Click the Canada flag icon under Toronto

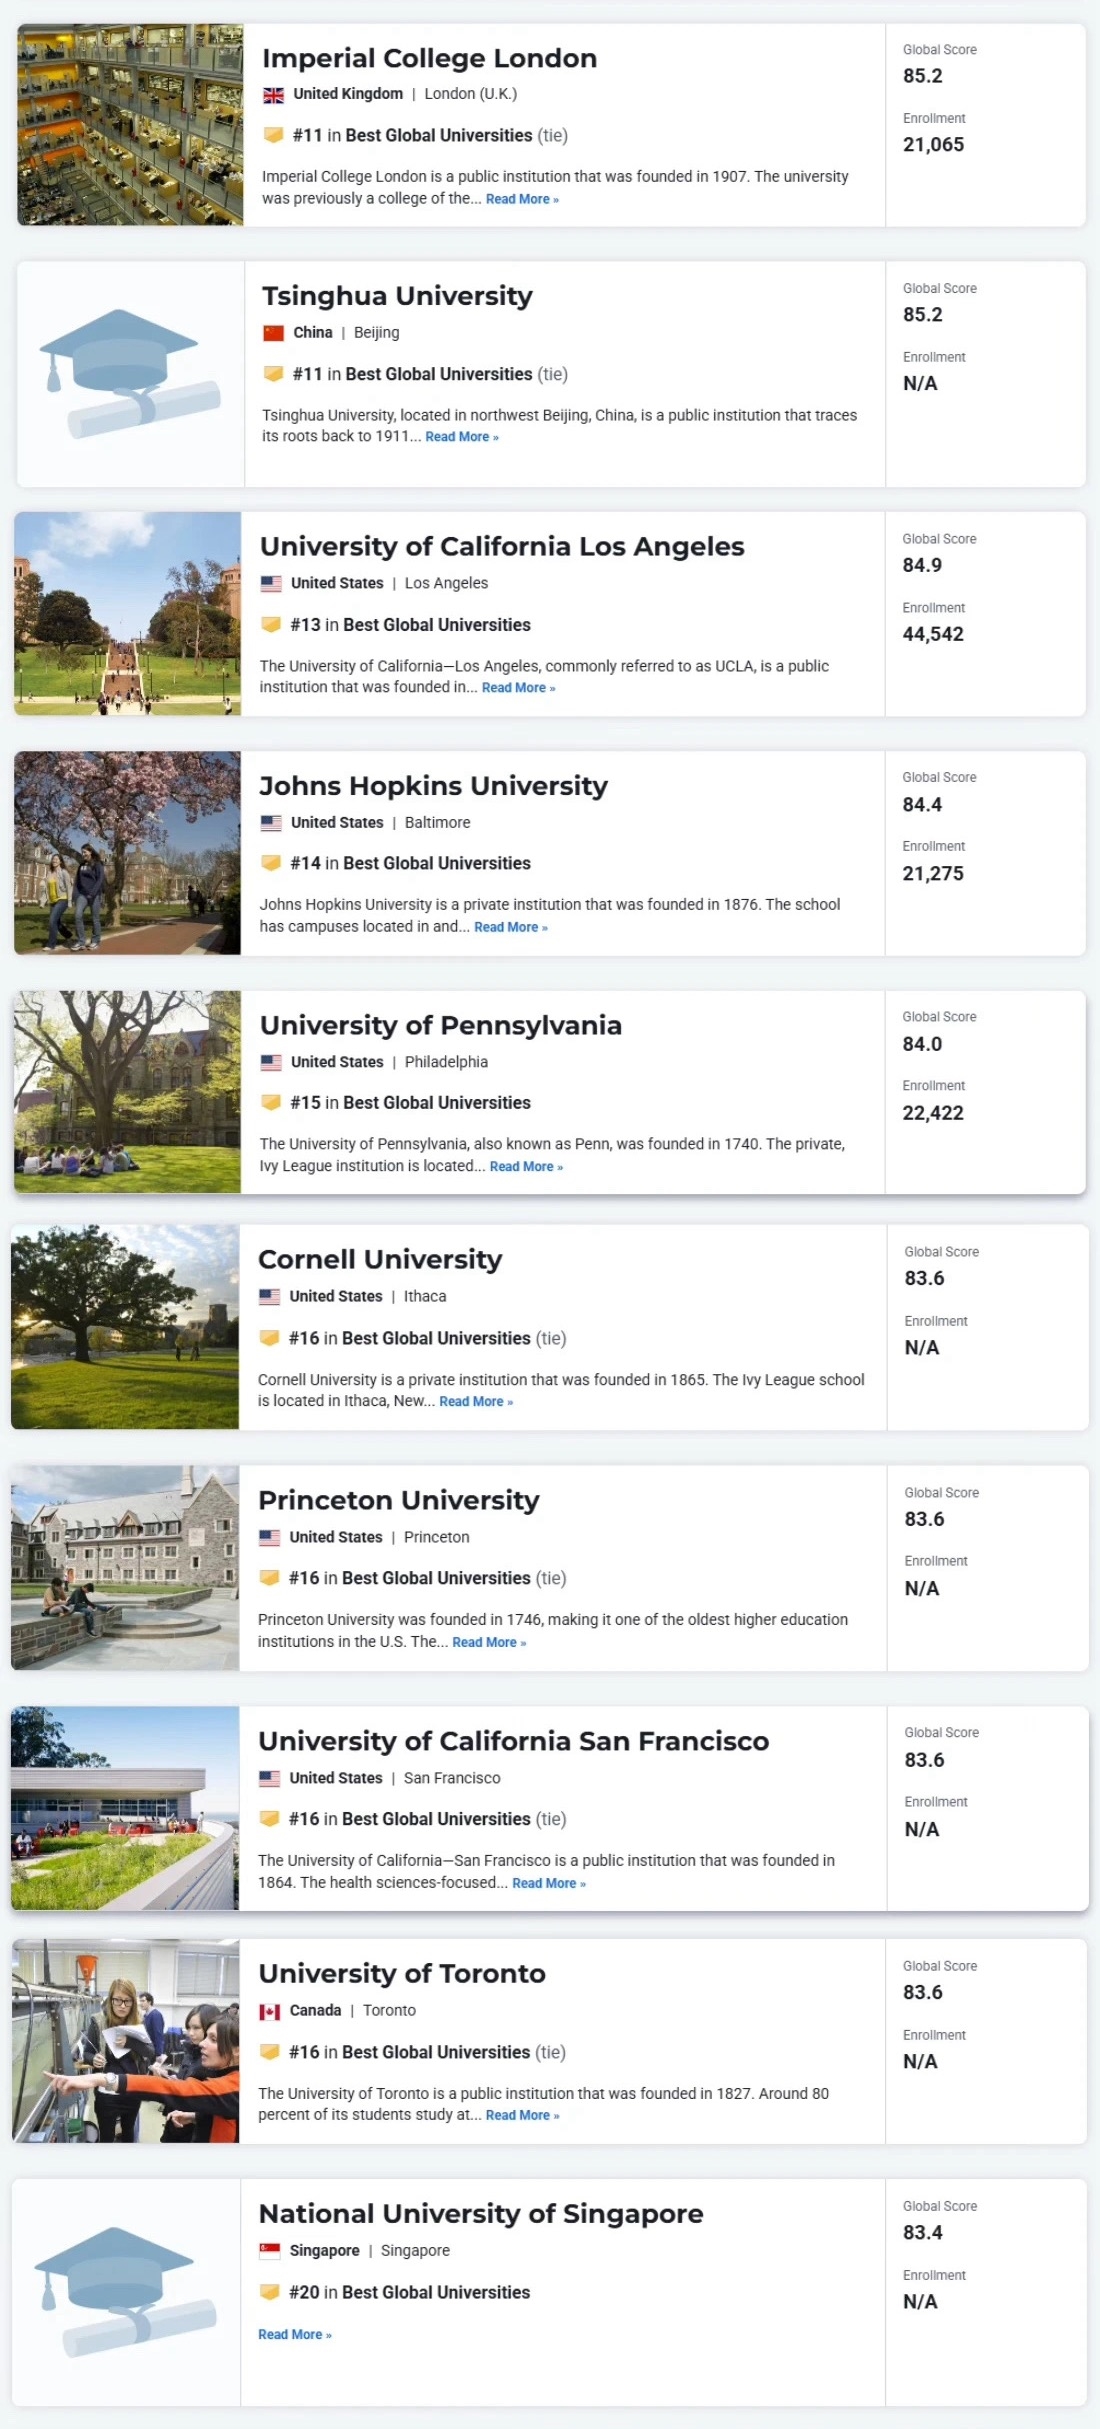pos(269,2011)
